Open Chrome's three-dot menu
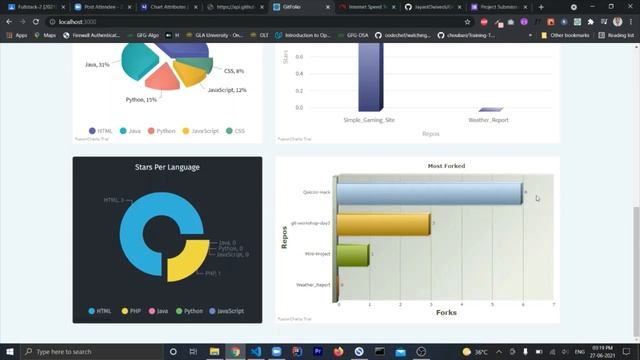640x360 pixels. point(631,22)
